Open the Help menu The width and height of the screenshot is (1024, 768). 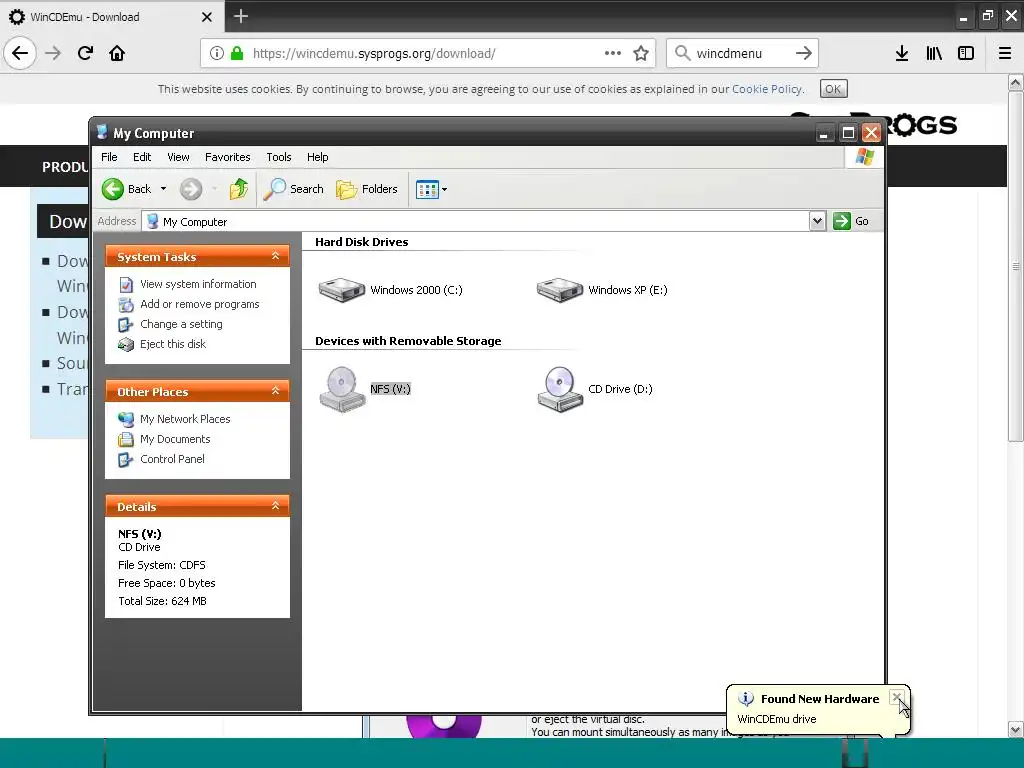point(317,157)
